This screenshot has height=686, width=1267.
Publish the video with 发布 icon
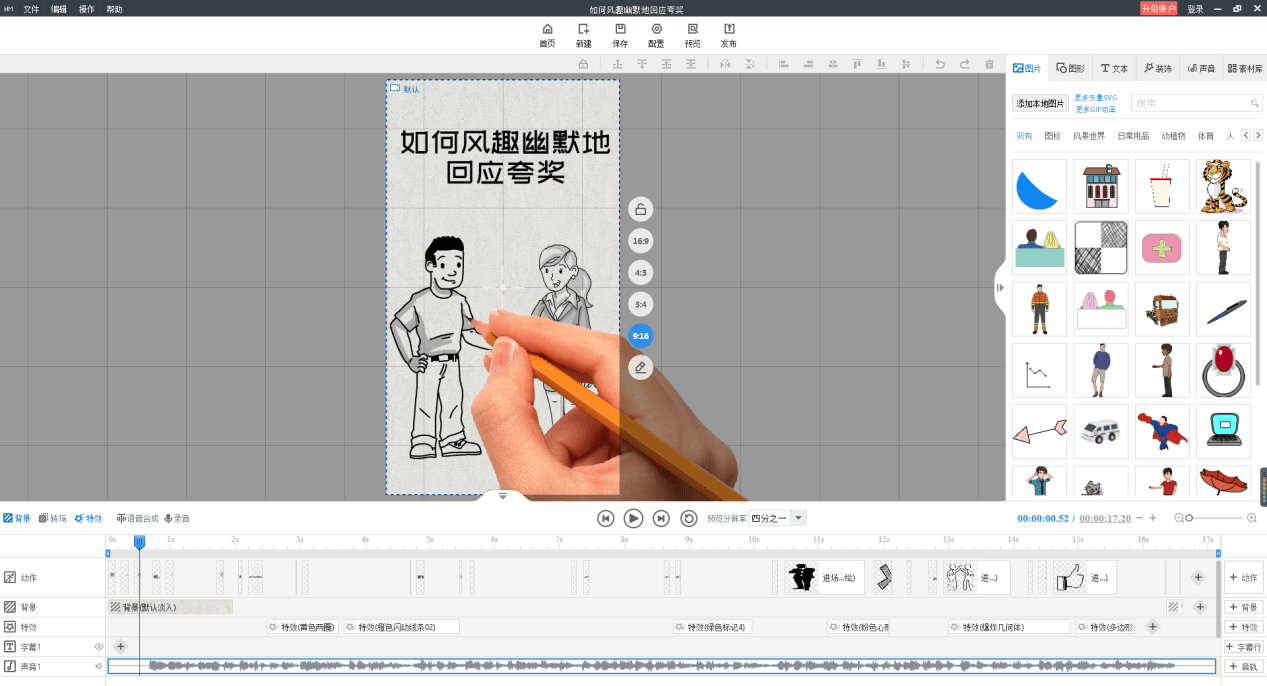click(x=729, y=36)
